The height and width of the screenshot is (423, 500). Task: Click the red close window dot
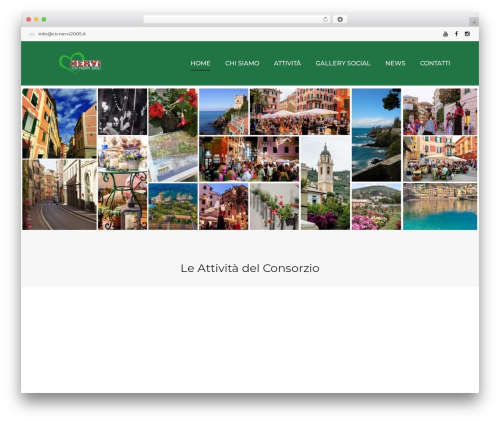click(x=29, y=20)
